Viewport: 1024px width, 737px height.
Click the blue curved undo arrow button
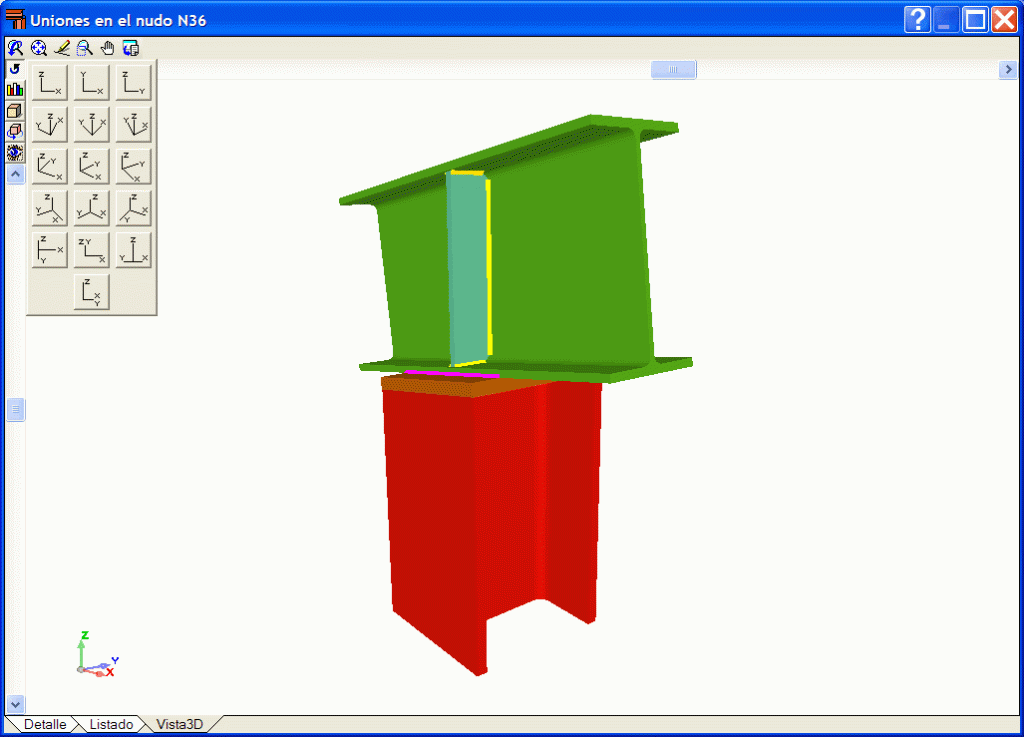pos(15,69)
